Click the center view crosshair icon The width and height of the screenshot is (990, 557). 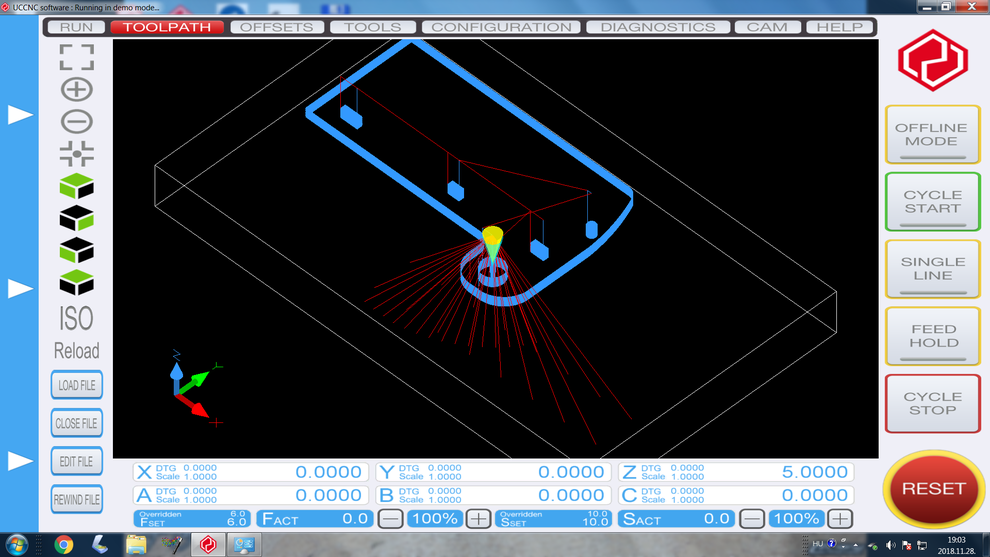tap(76, 153)
